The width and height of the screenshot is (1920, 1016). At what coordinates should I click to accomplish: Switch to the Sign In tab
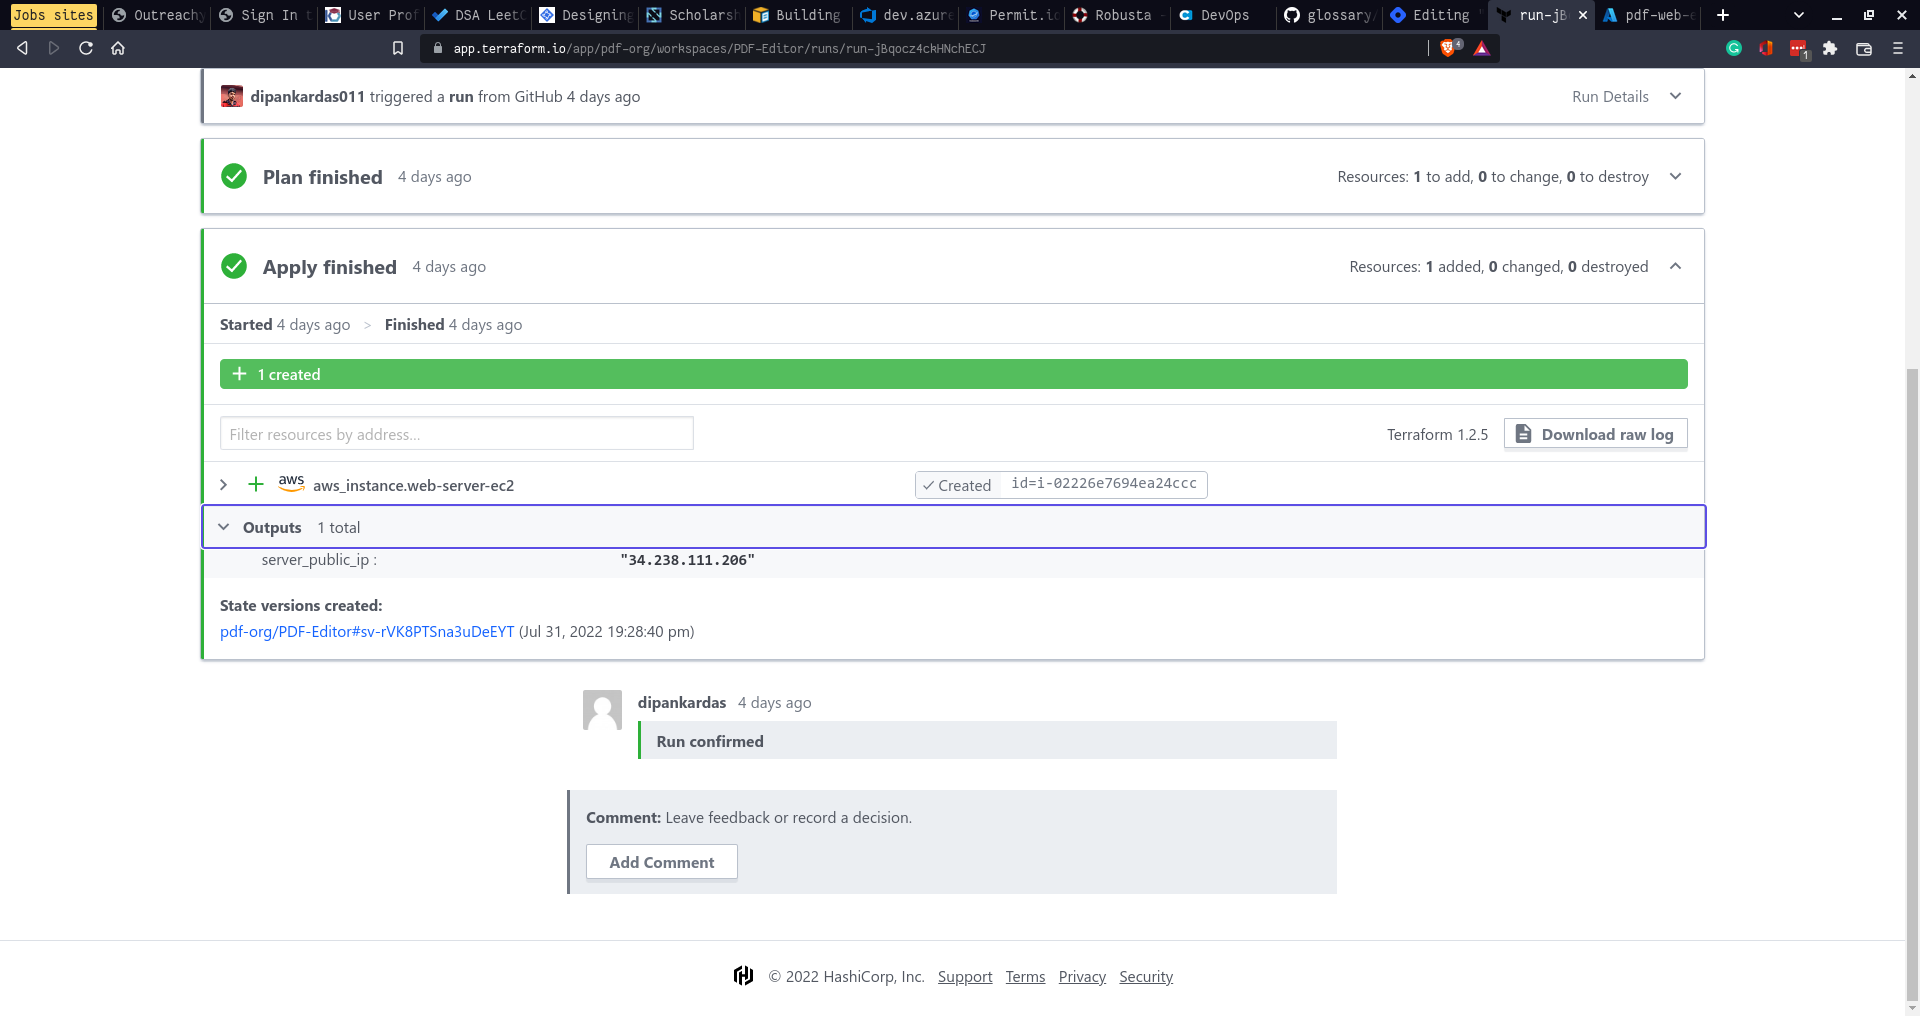(x=265, y=15)
